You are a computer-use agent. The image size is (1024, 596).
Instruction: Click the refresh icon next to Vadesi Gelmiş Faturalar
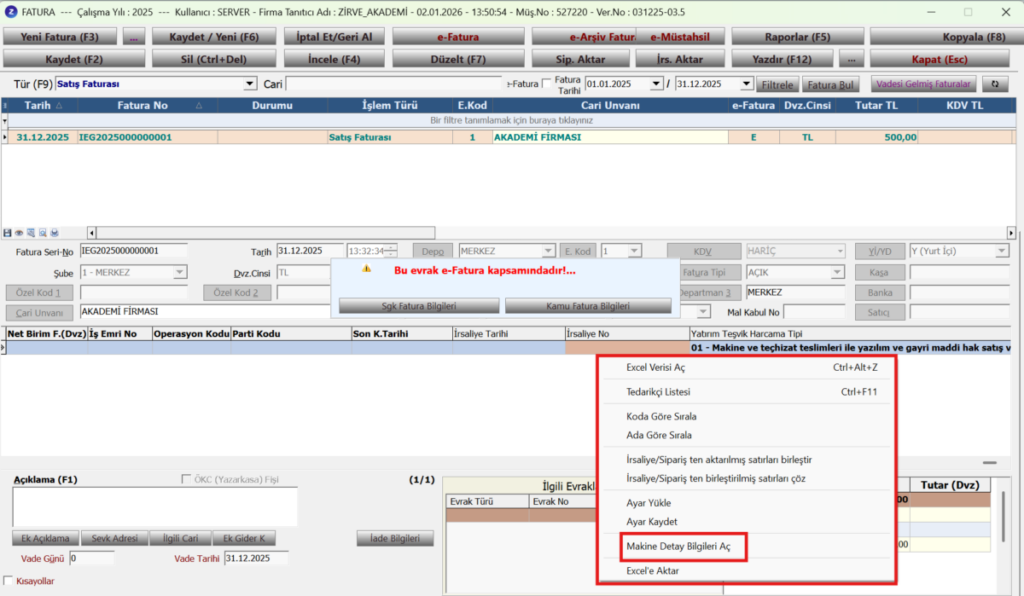click(995, 84)
